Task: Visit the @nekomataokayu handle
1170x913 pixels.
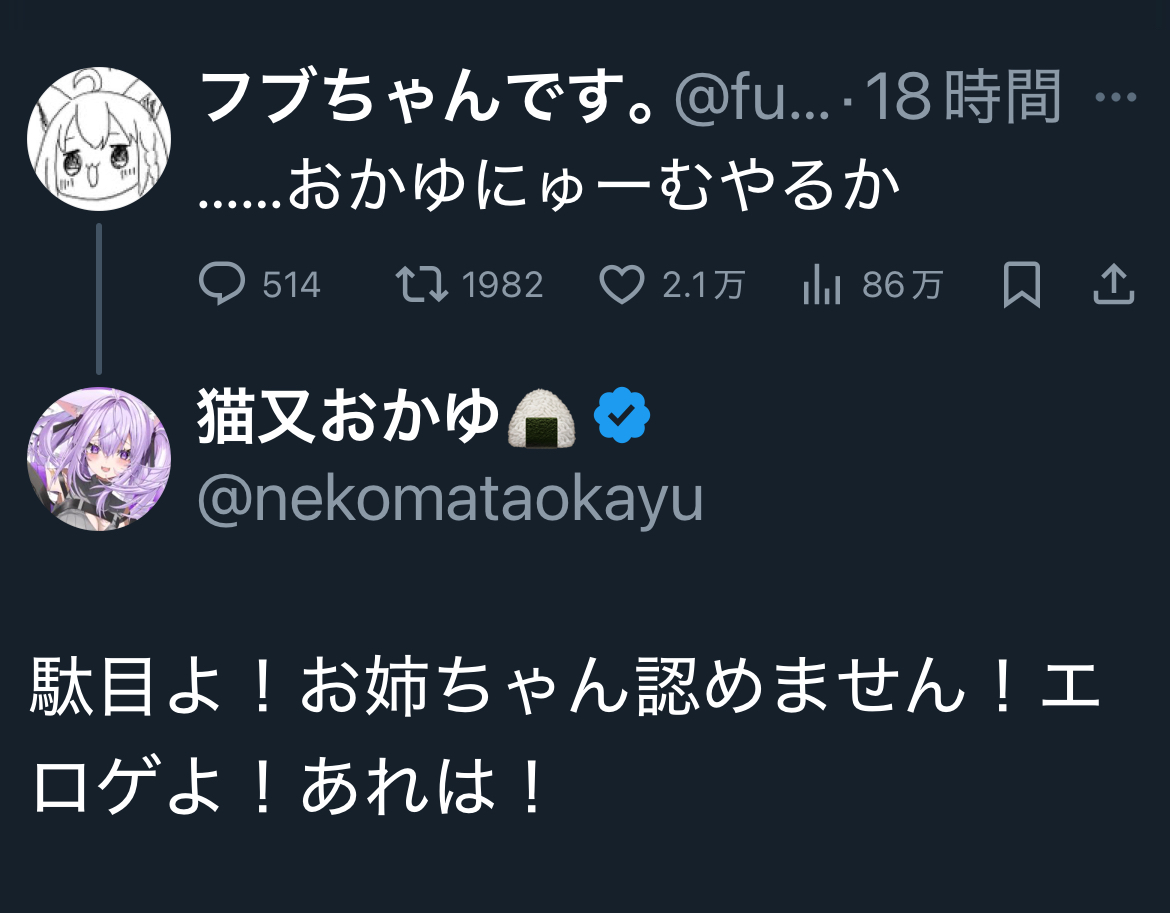Action: coord(451,500)
